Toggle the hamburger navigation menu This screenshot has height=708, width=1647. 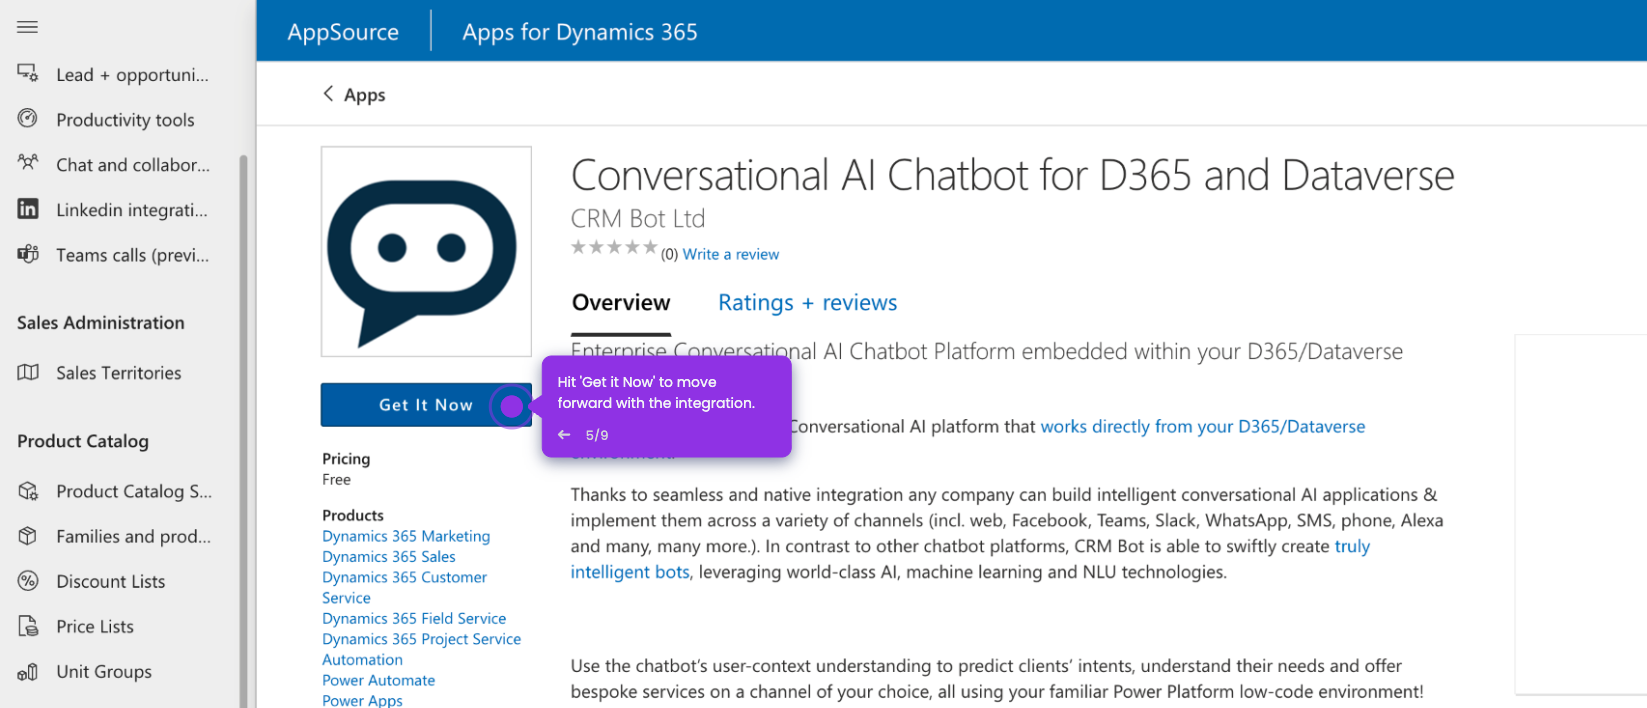[28, 27]
